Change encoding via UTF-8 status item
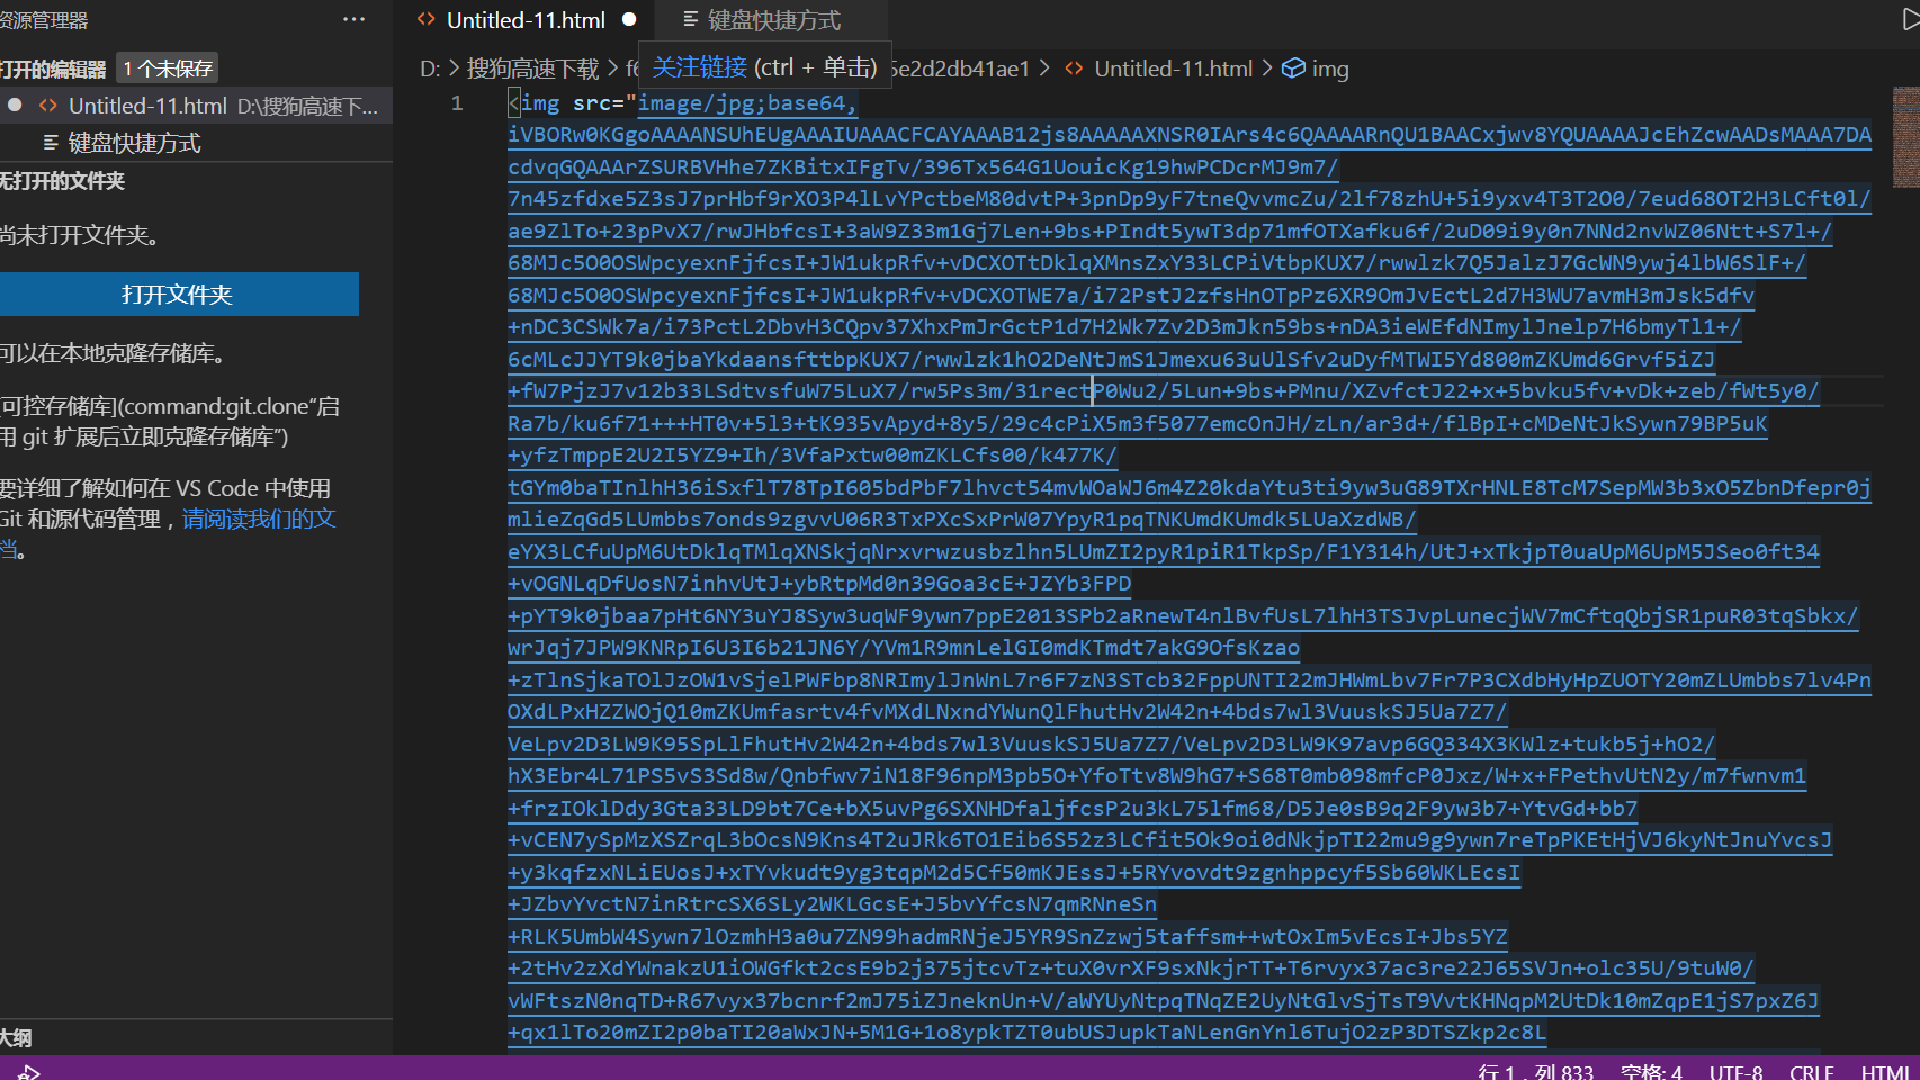The height and width of the screenshot is (1080, 1920). click(1735, 1072)
